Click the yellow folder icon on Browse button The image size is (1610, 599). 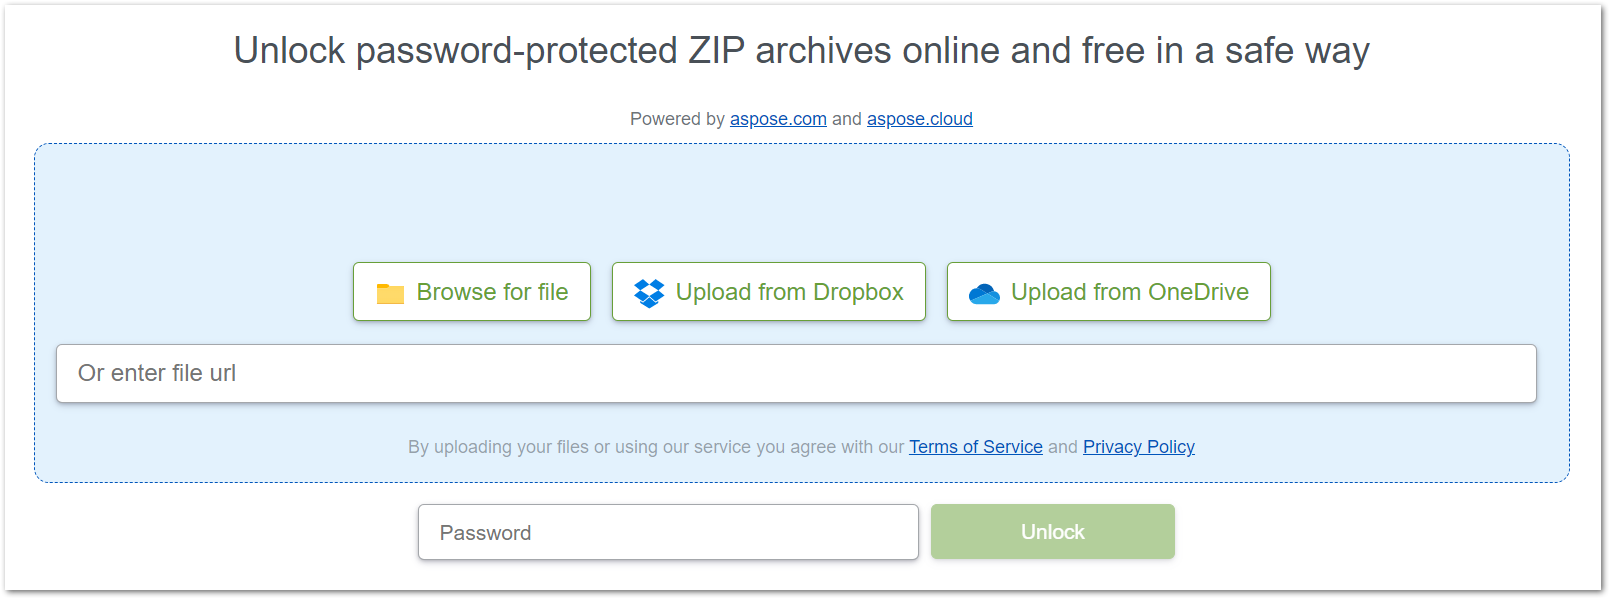pyautogui.click(x=389, y=291)
